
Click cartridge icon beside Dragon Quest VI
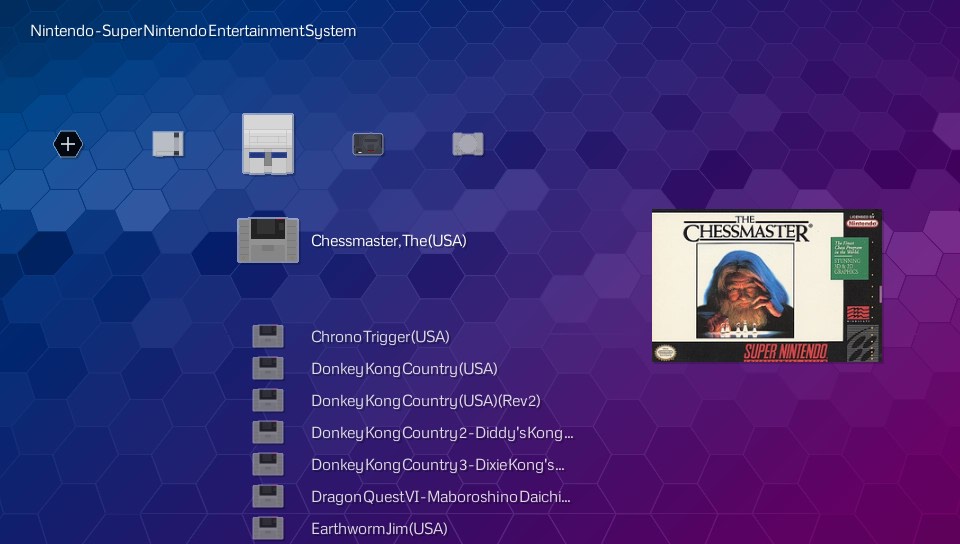pos(268,496)
